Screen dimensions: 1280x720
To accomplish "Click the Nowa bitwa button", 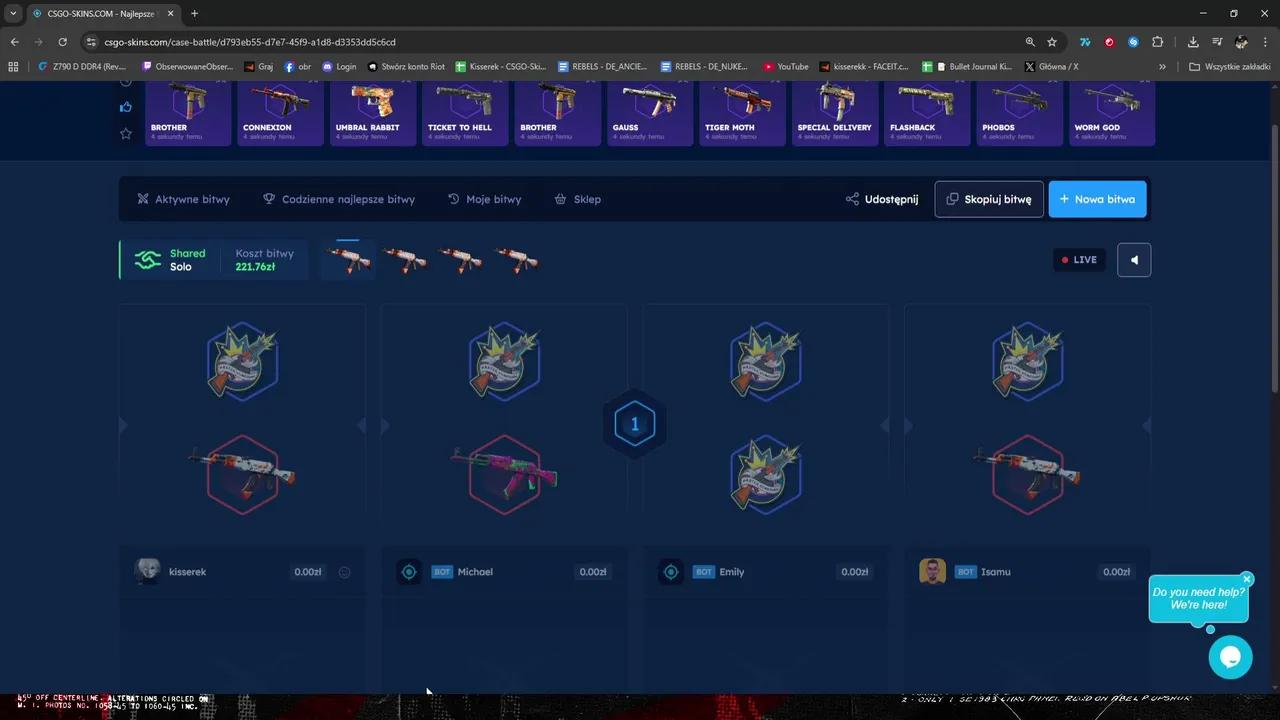I will pos(1097,199).
